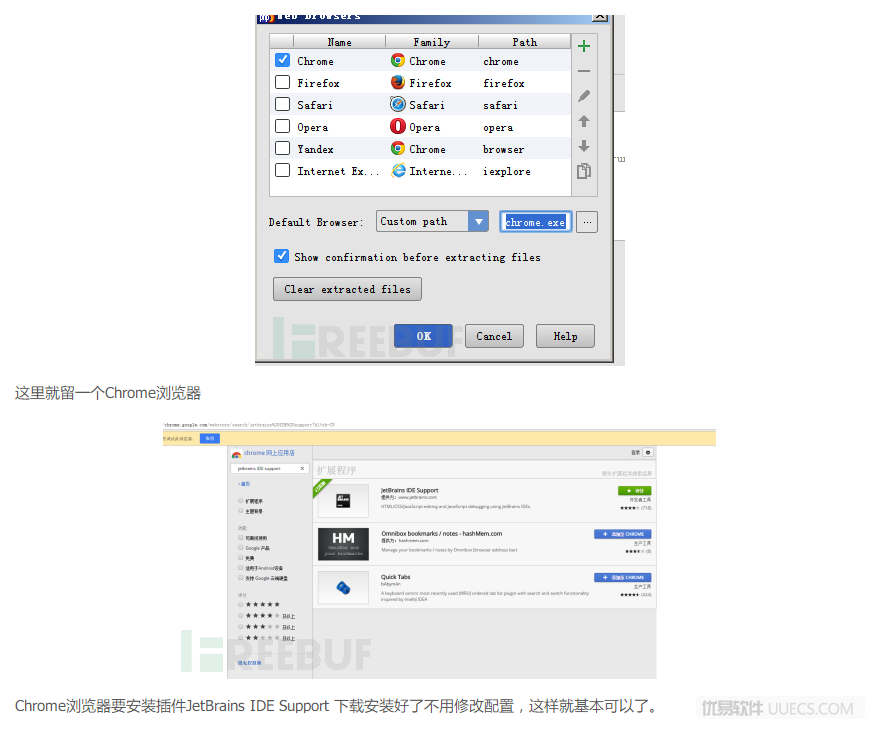876x734 pixels.
Task: Enable the Internet Explorer browser checkbox
Action: click(283, 170)
